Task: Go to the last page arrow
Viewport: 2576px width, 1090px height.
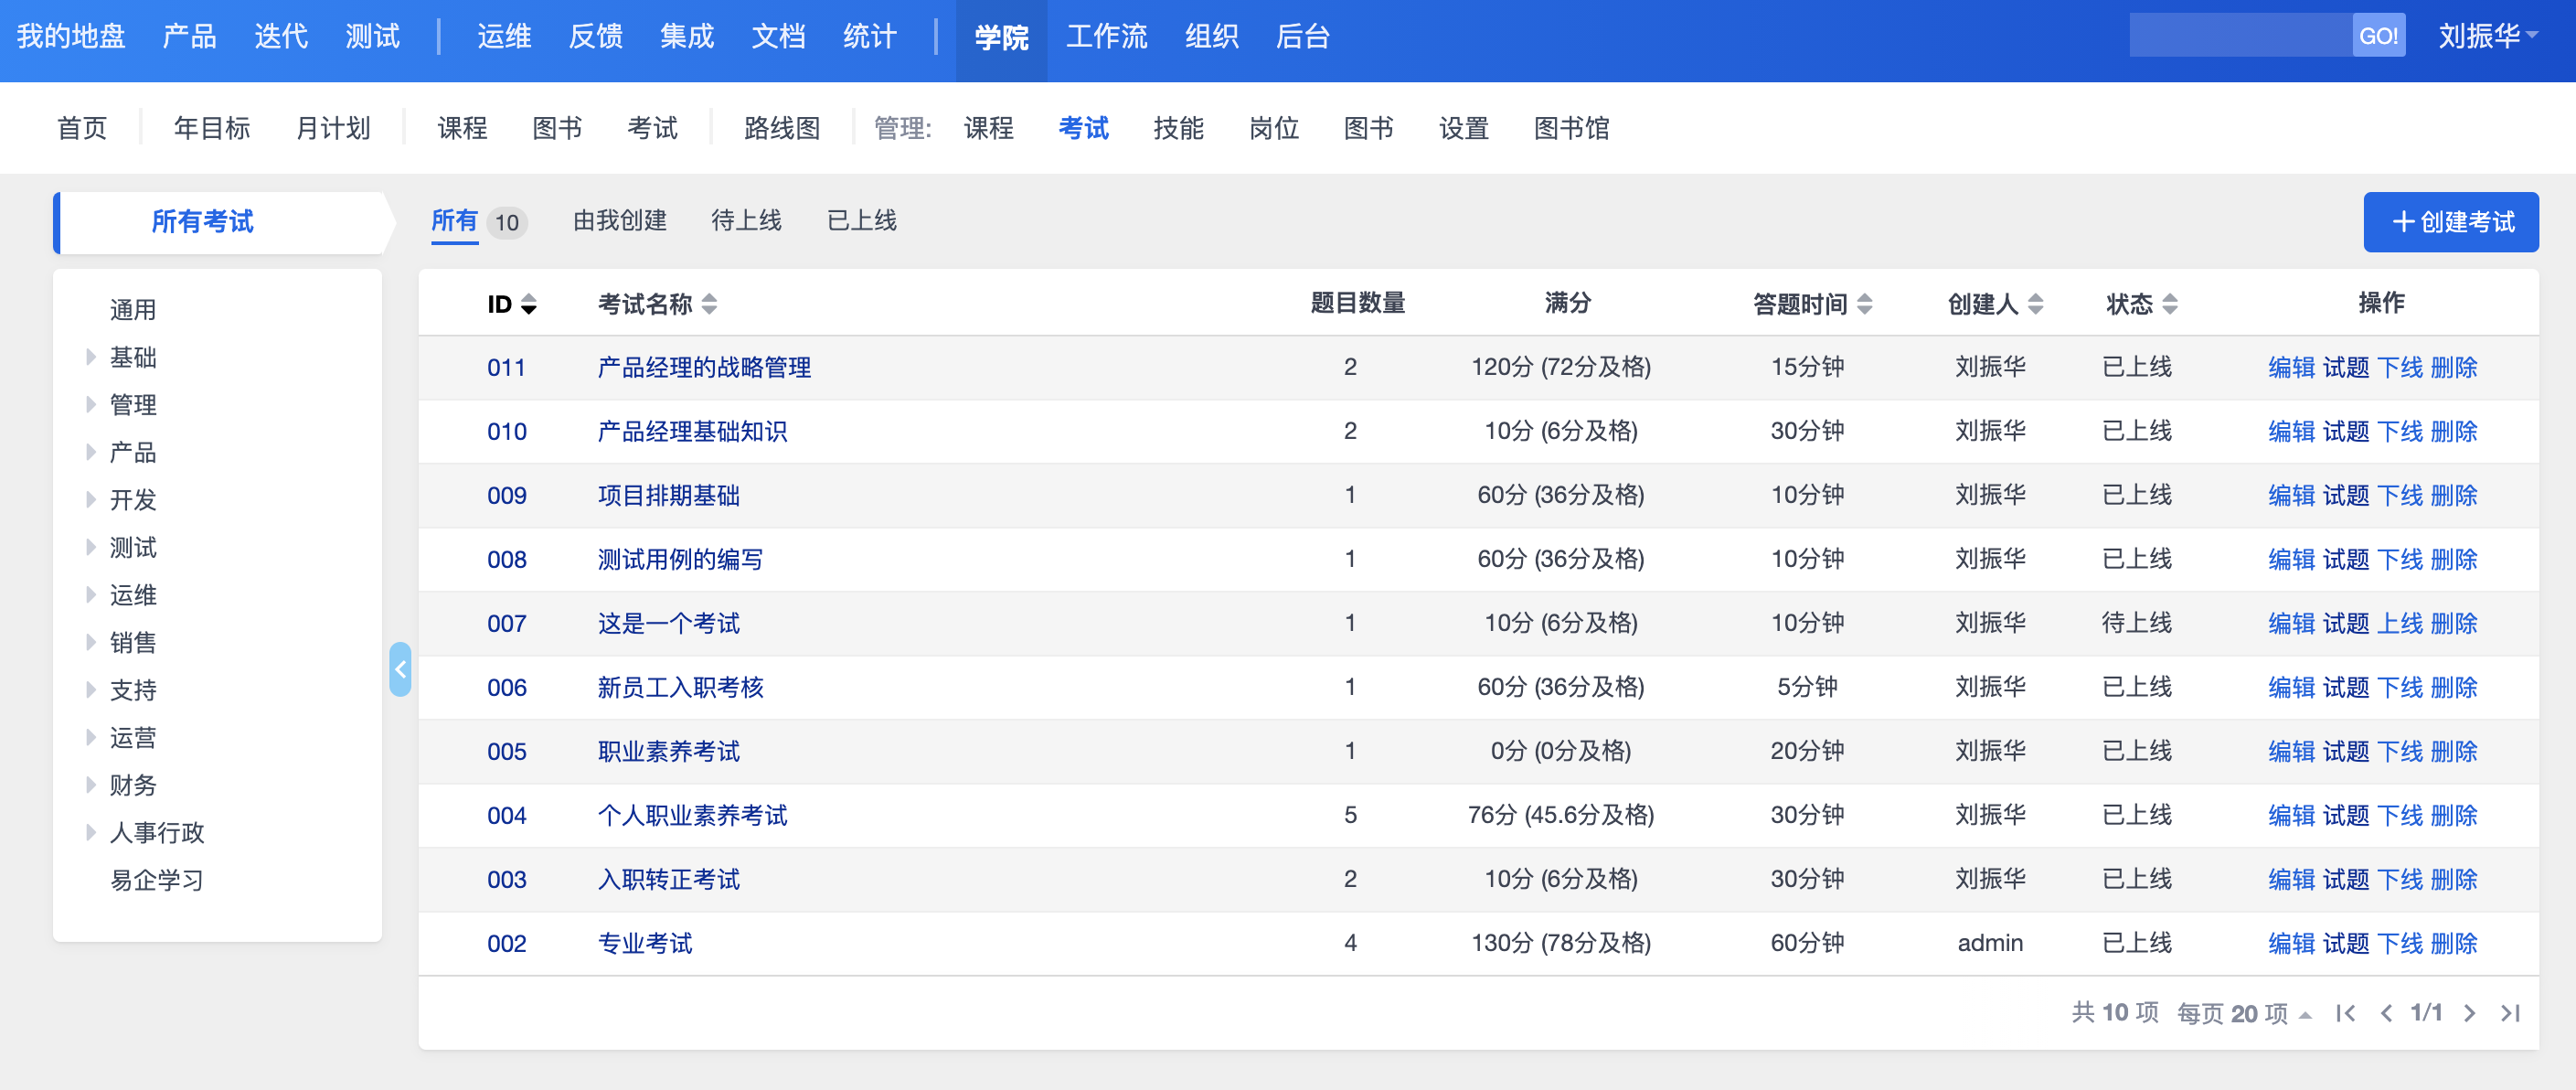Action: point(2509,1013)
